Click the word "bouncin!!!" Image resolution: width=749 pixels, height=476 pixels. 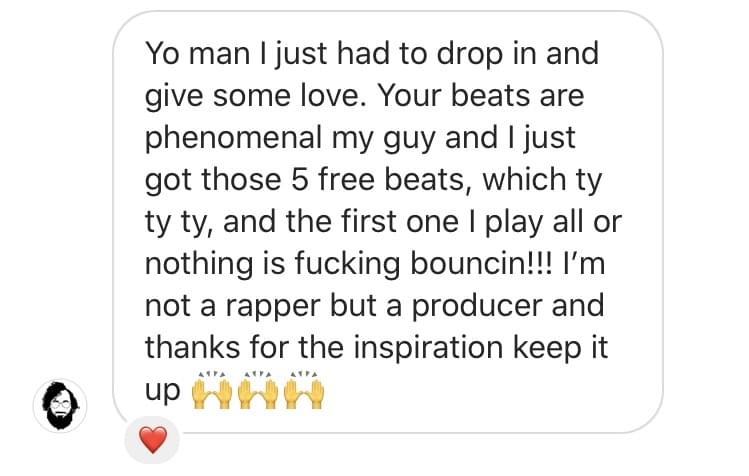482,263
